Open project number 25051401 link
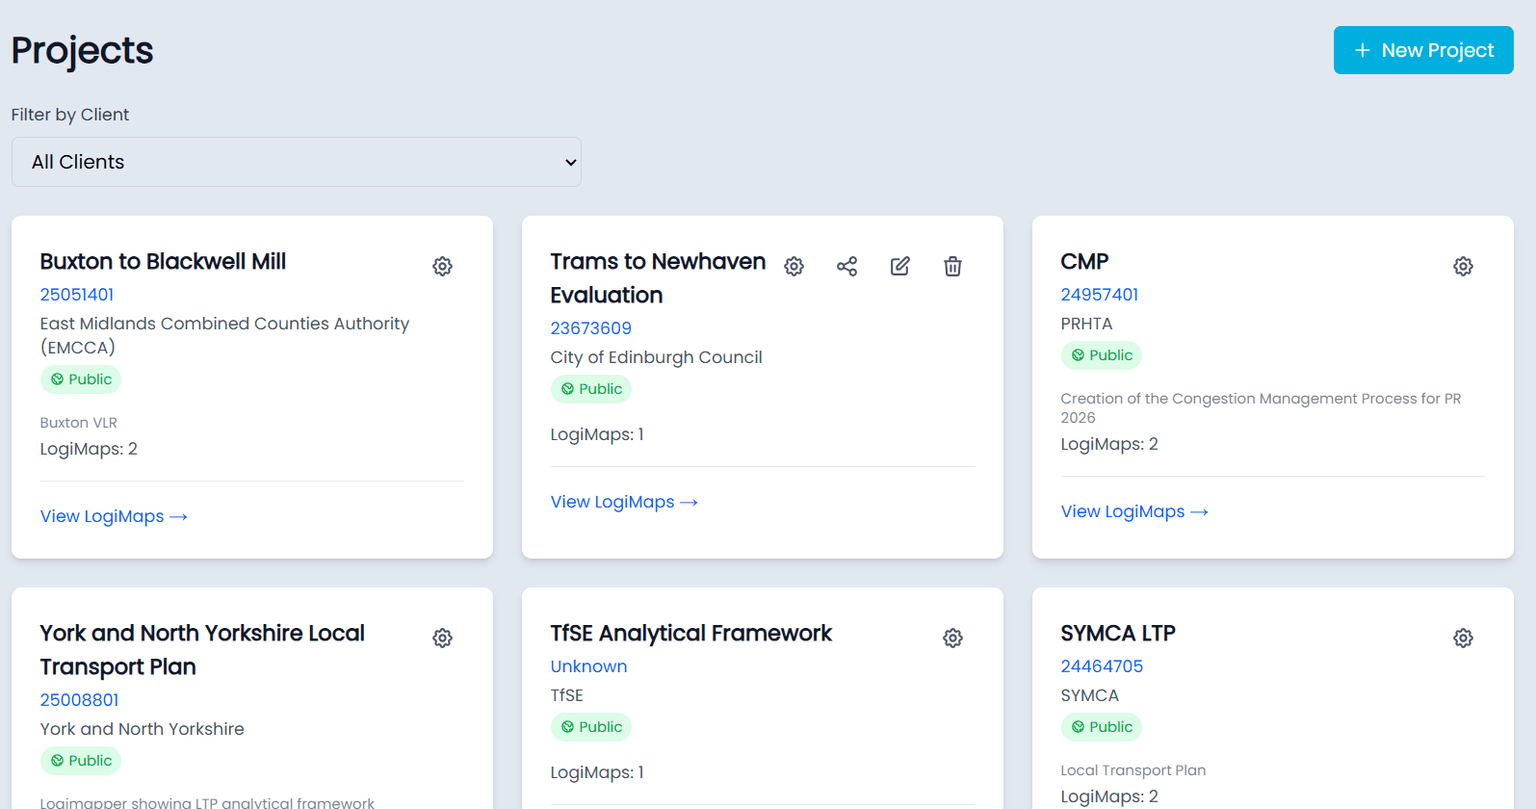The image size is (1536, 809). [x=77, y=294]
